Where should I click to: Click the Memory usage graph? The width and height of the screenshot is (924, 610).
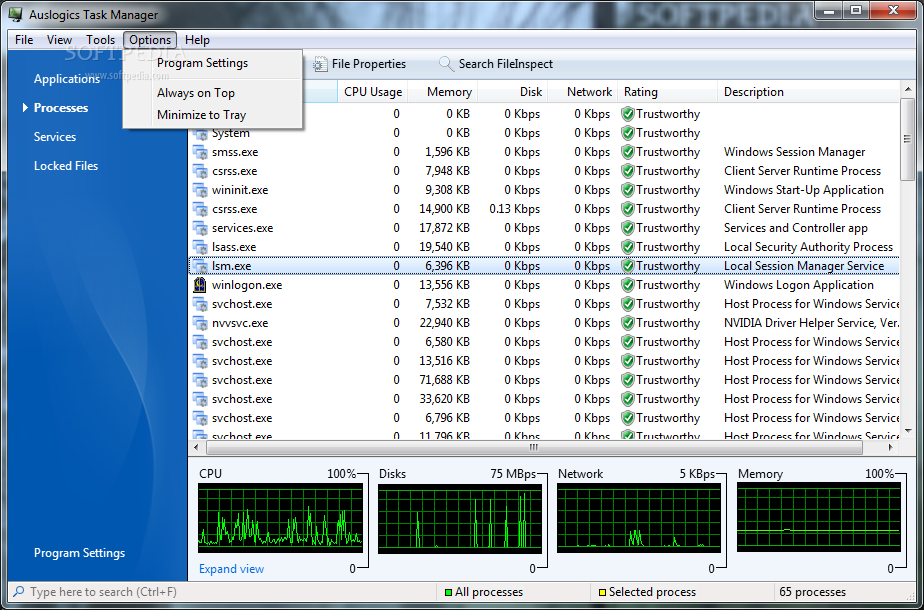tap(819, 518)
